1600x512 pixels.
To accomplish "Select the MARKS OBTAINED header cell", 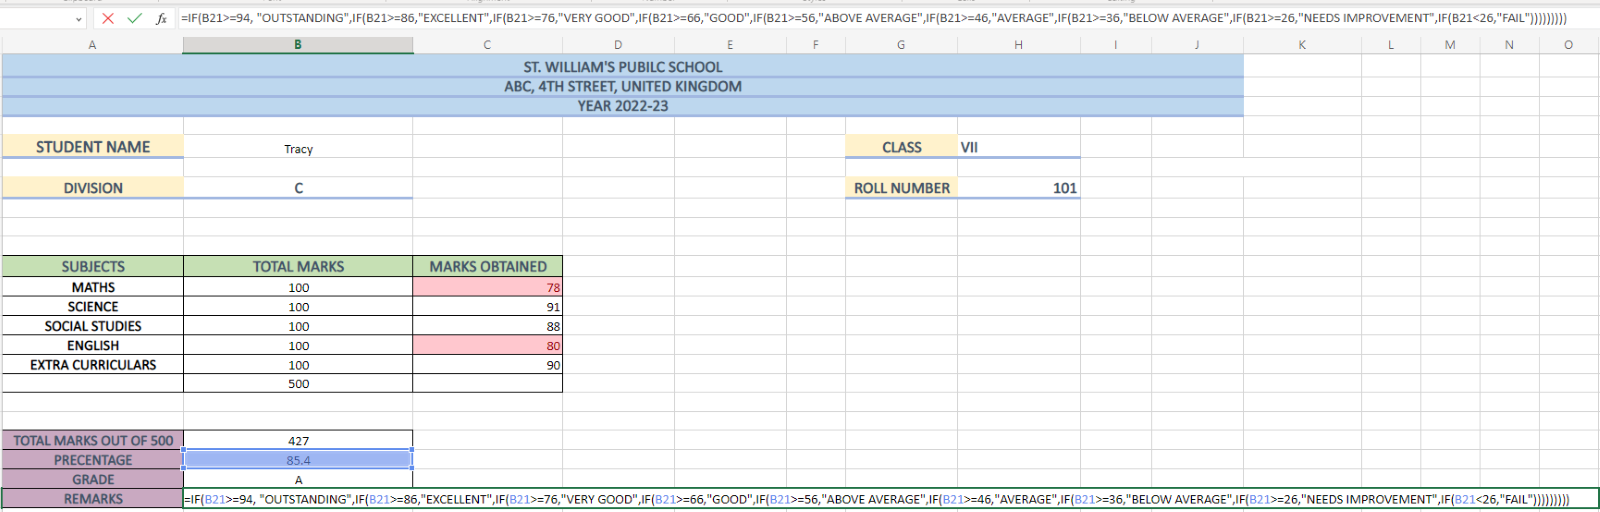I will tap(488, 267).
